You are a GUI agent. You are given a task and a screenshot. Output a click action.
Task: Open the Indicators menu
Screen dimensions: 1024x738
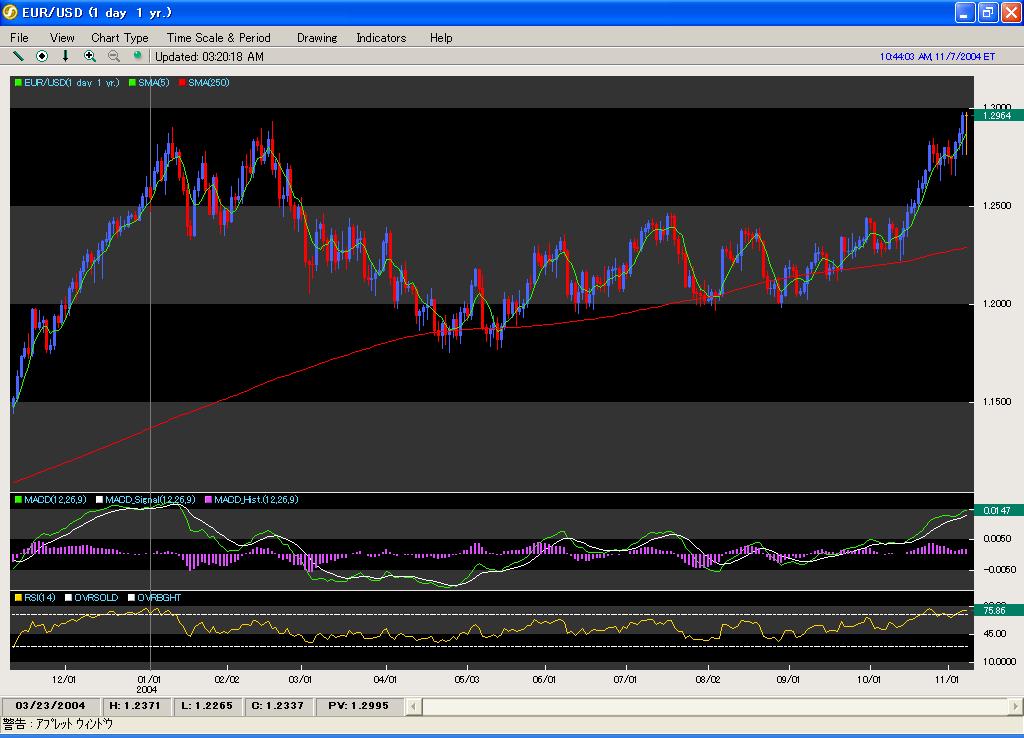(381, 38)
